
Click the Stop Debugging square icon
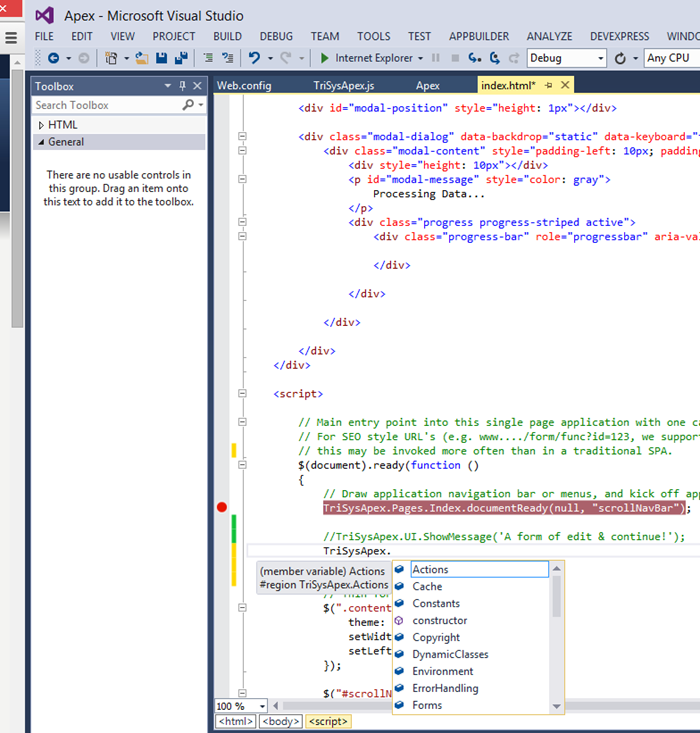tap(455, 58)
